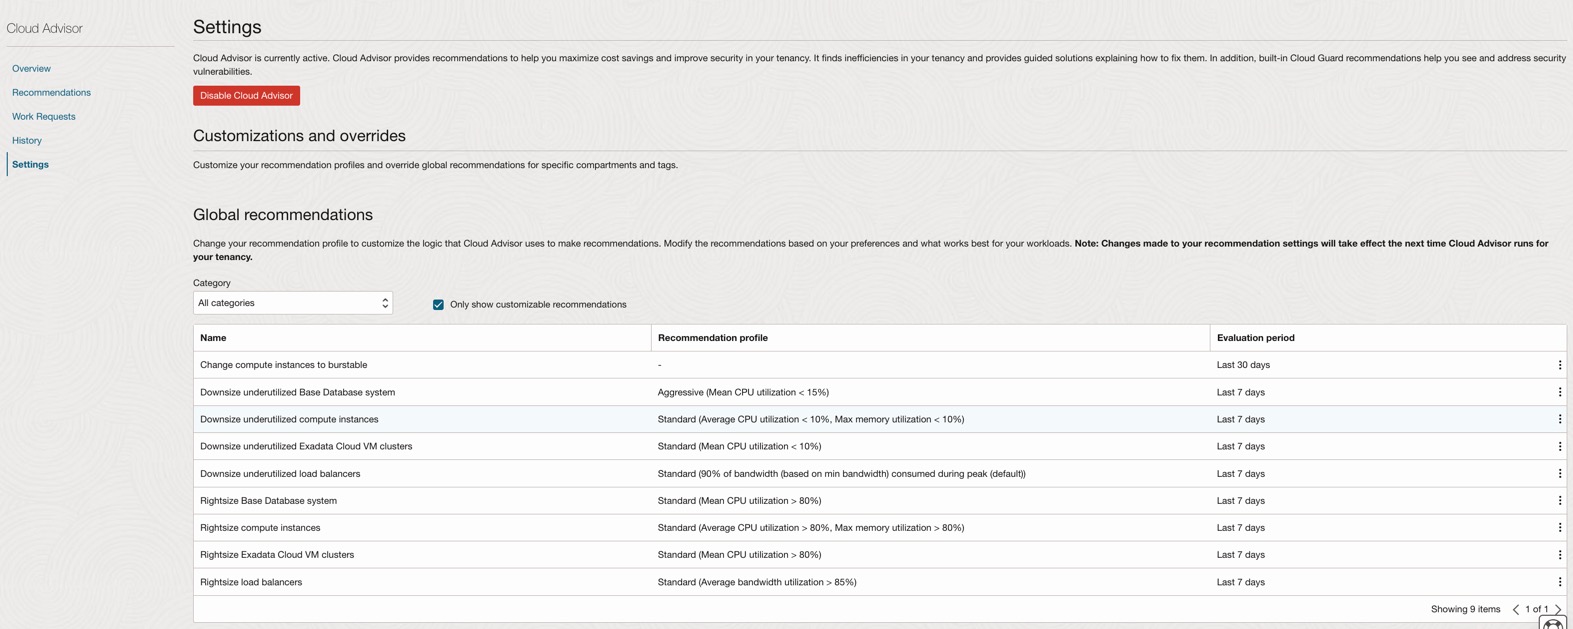Open actions menu for Rightsize Exadata Cloud VM clusters
Screen dimensions: 1573x629
coord(1559,554)
